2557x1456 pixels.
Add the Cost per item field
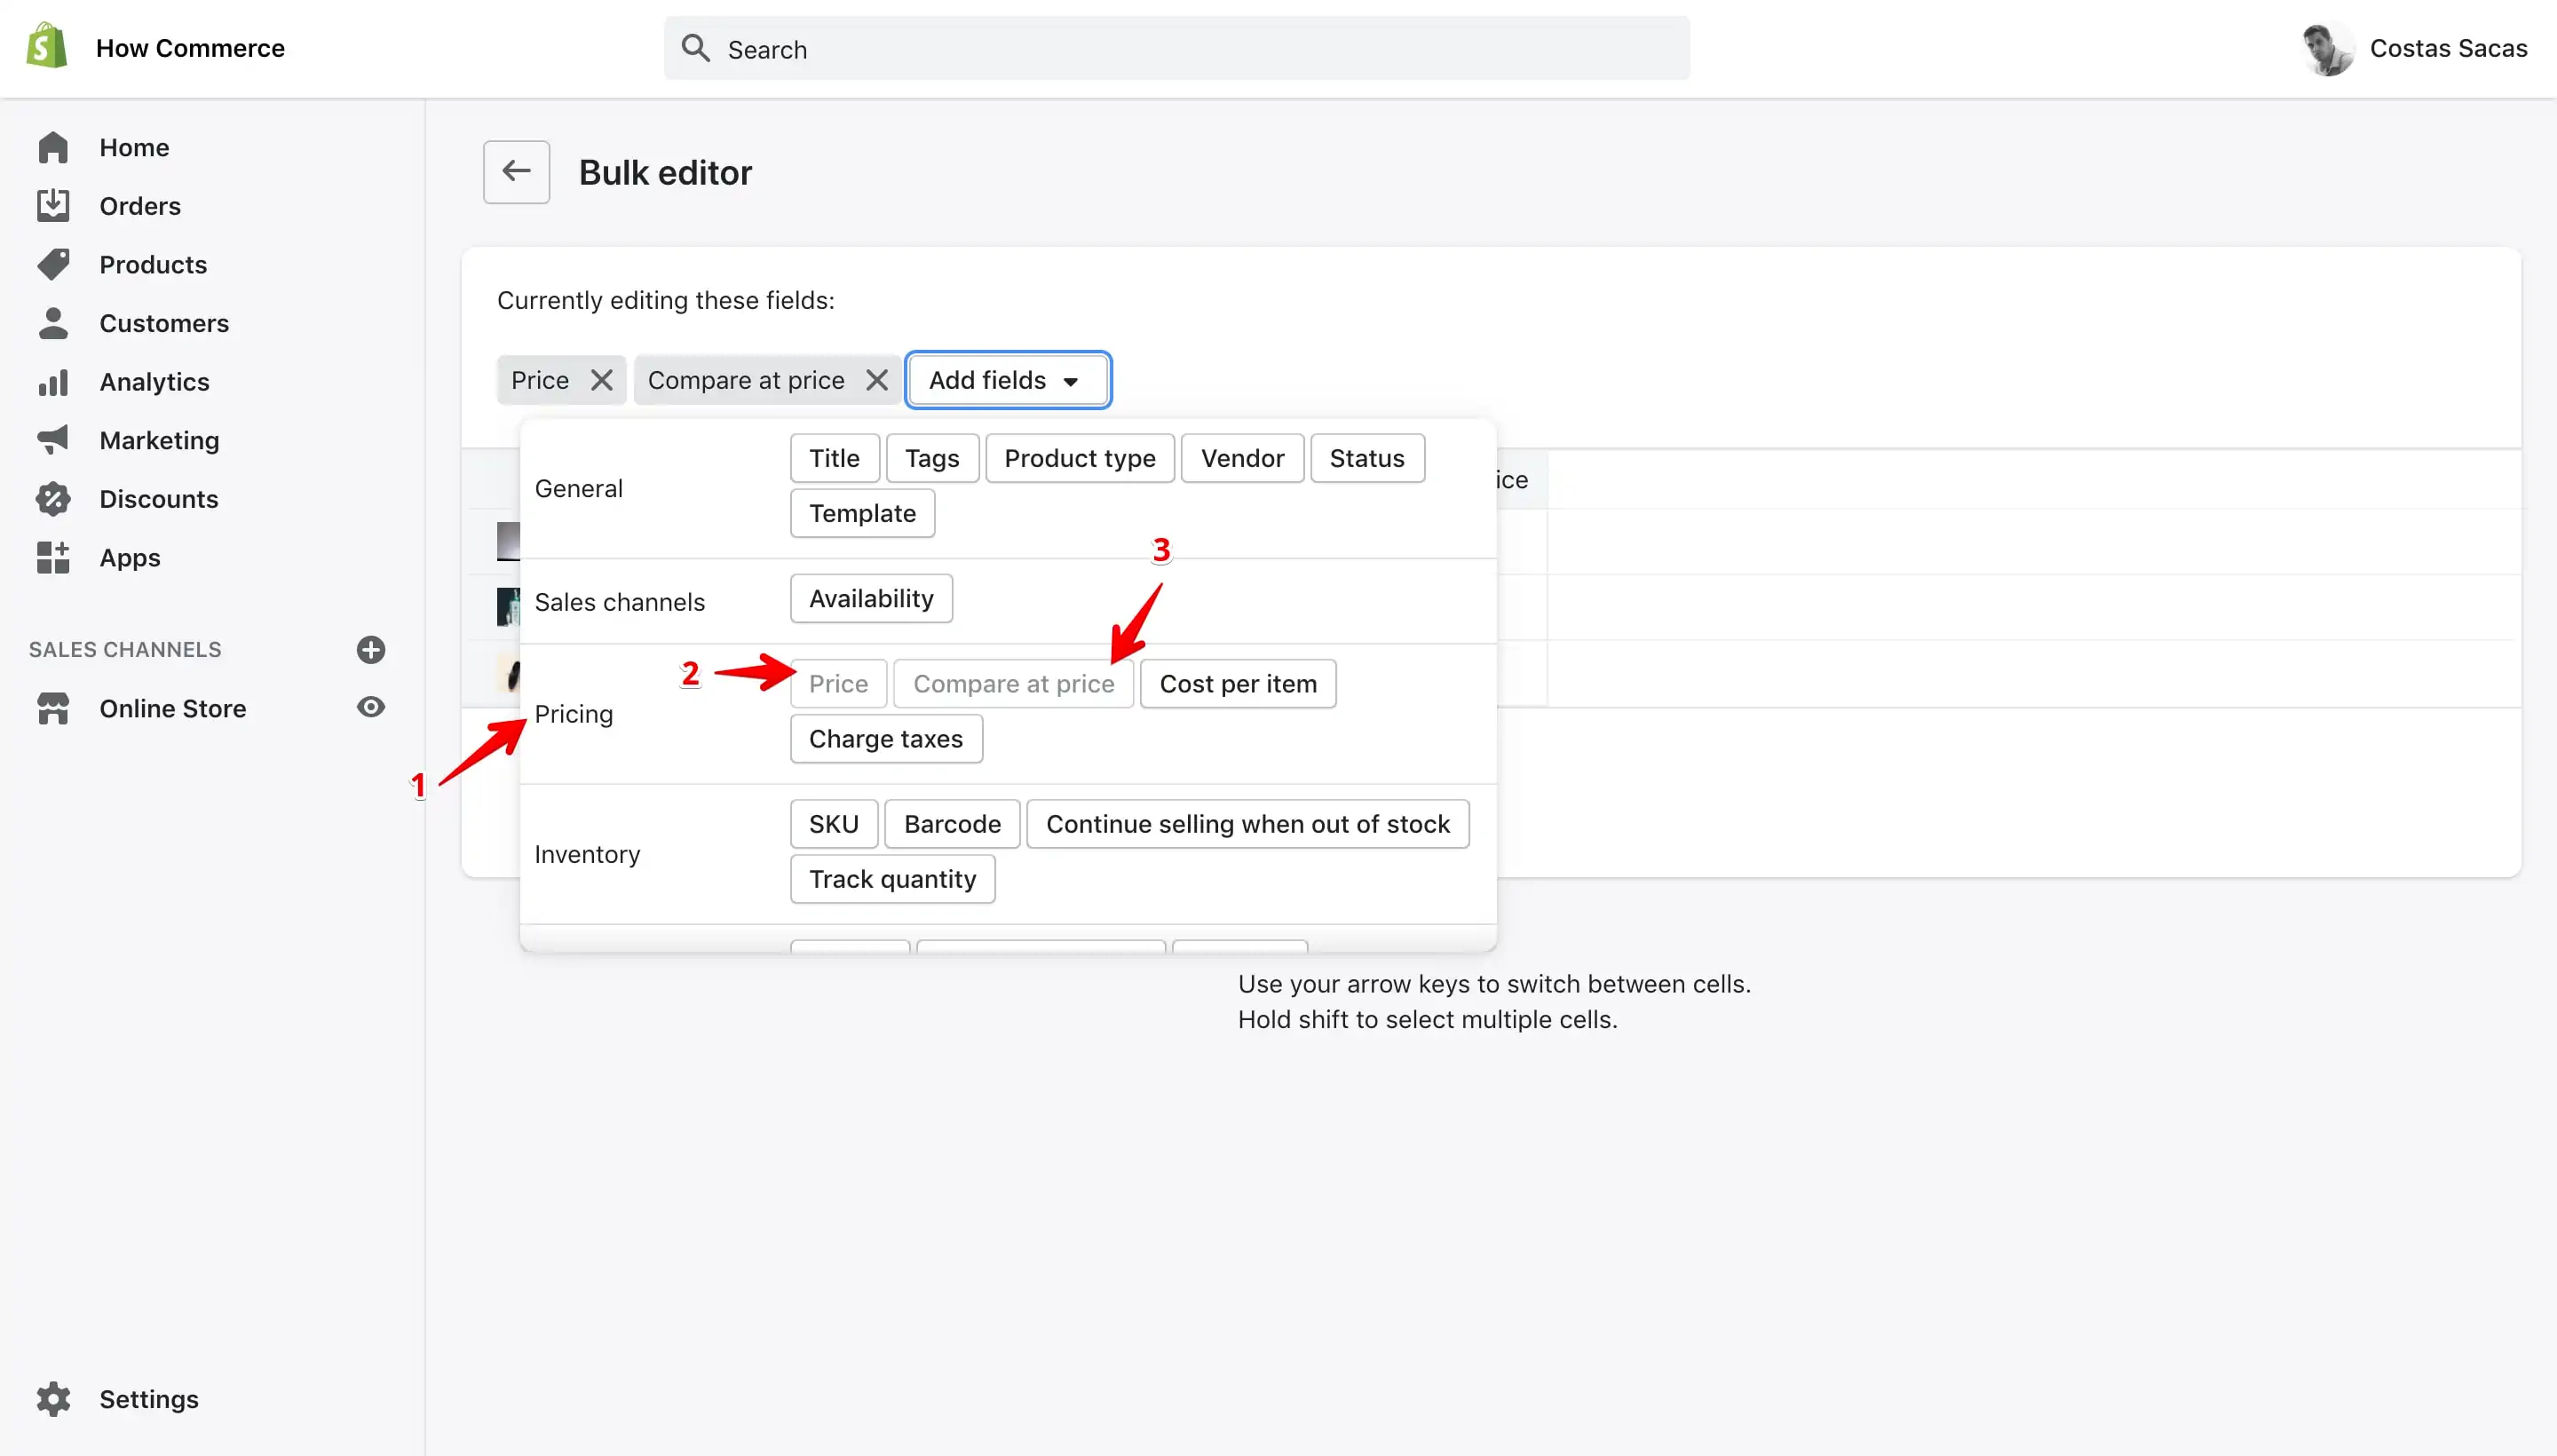(x=1238, y=684)
